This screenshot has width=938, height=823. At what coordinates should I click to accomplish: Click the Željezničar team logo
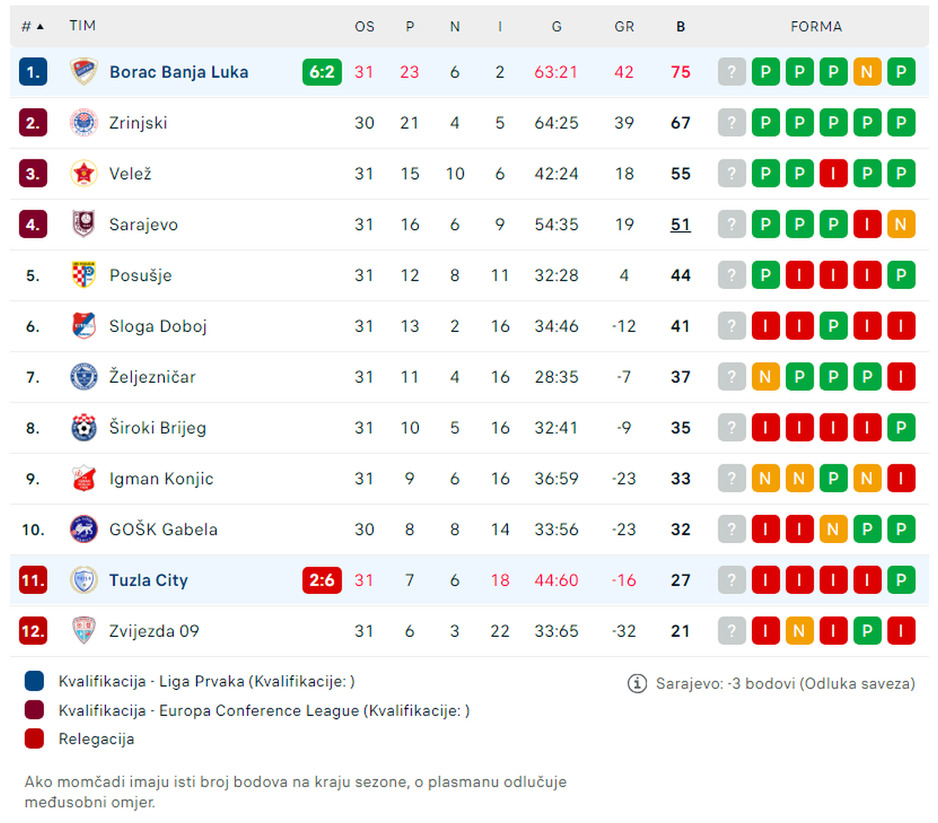(x=84, y=377)
